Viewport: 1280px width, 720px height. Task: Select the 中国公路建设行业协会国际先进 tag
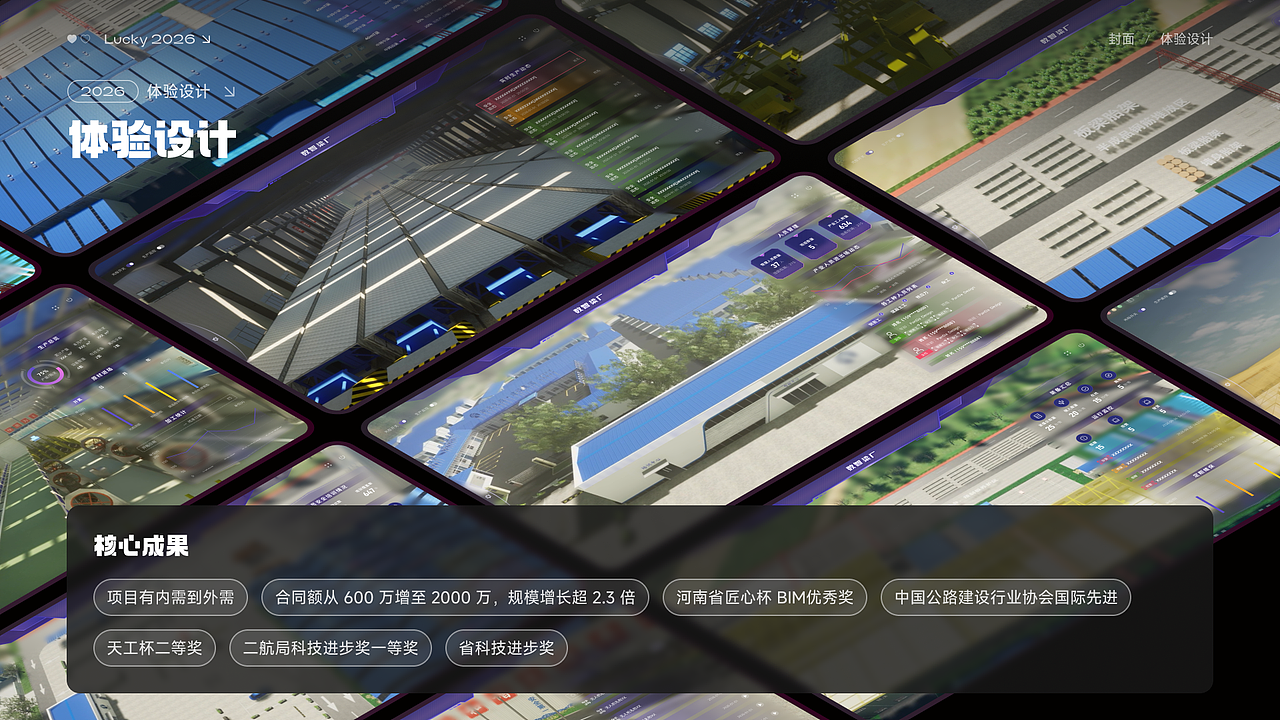pyautogui.click(x=1006, y=598)
